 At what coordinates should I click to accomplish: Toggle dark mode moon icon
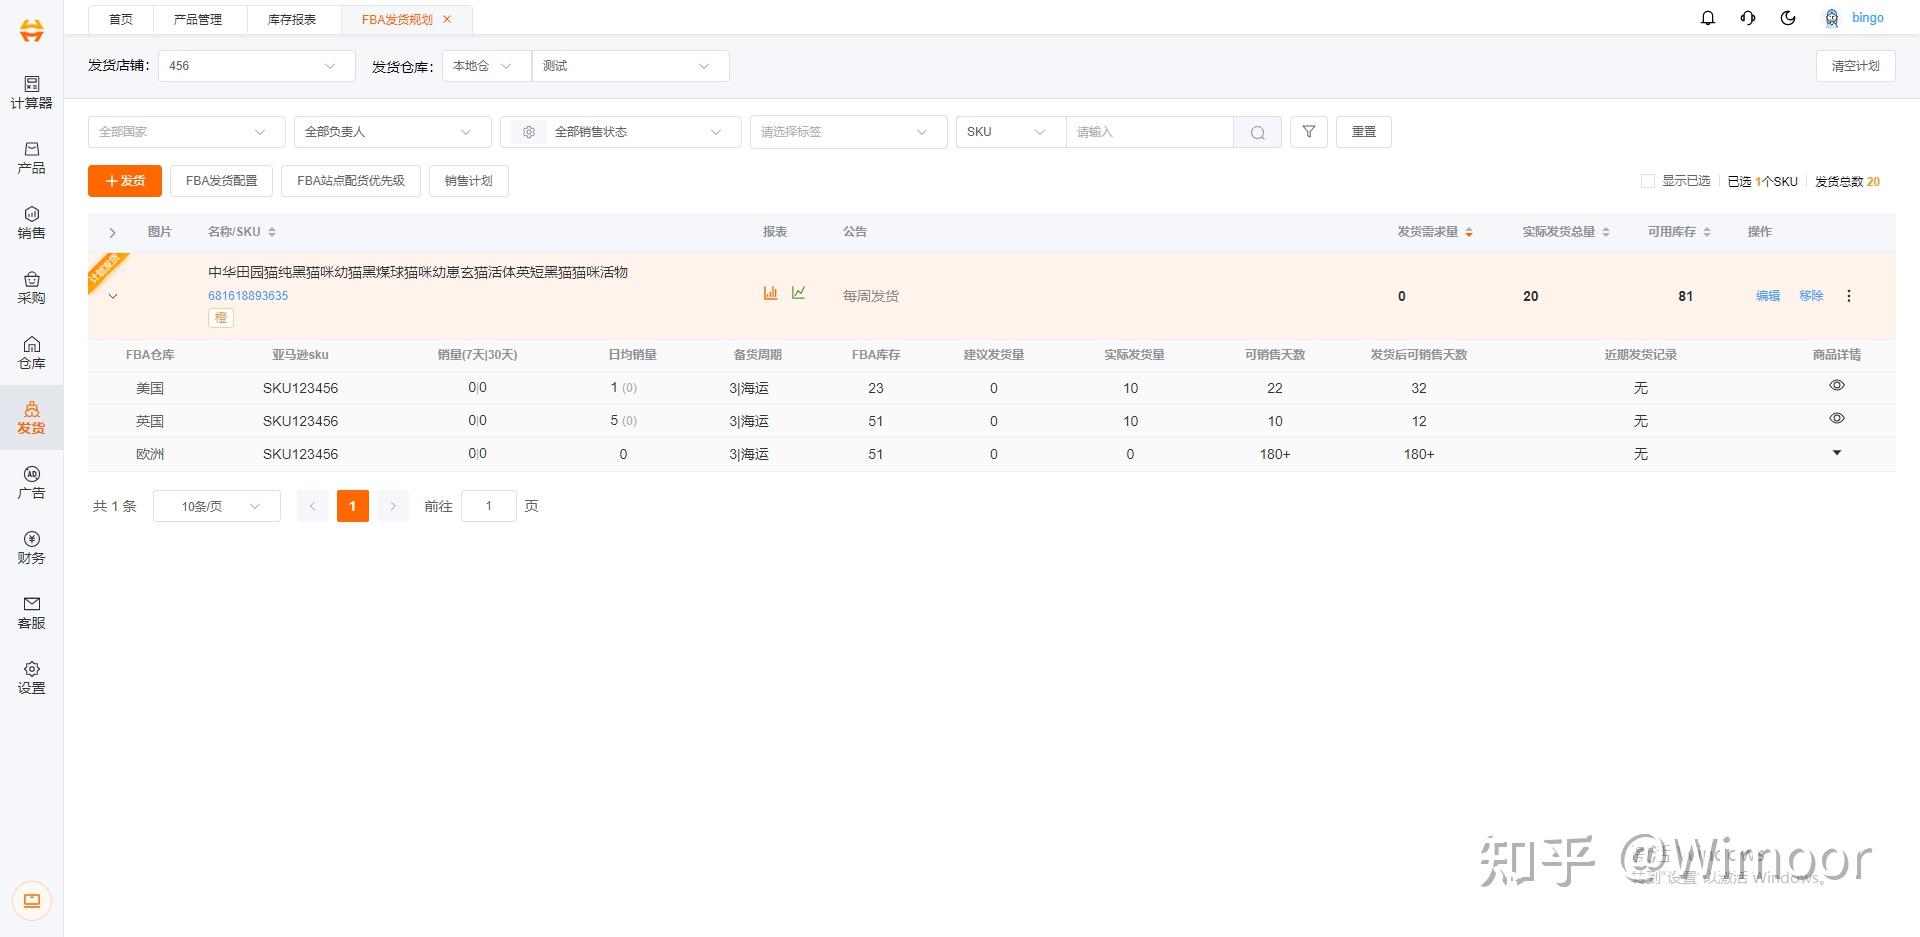pos(1788,18)
